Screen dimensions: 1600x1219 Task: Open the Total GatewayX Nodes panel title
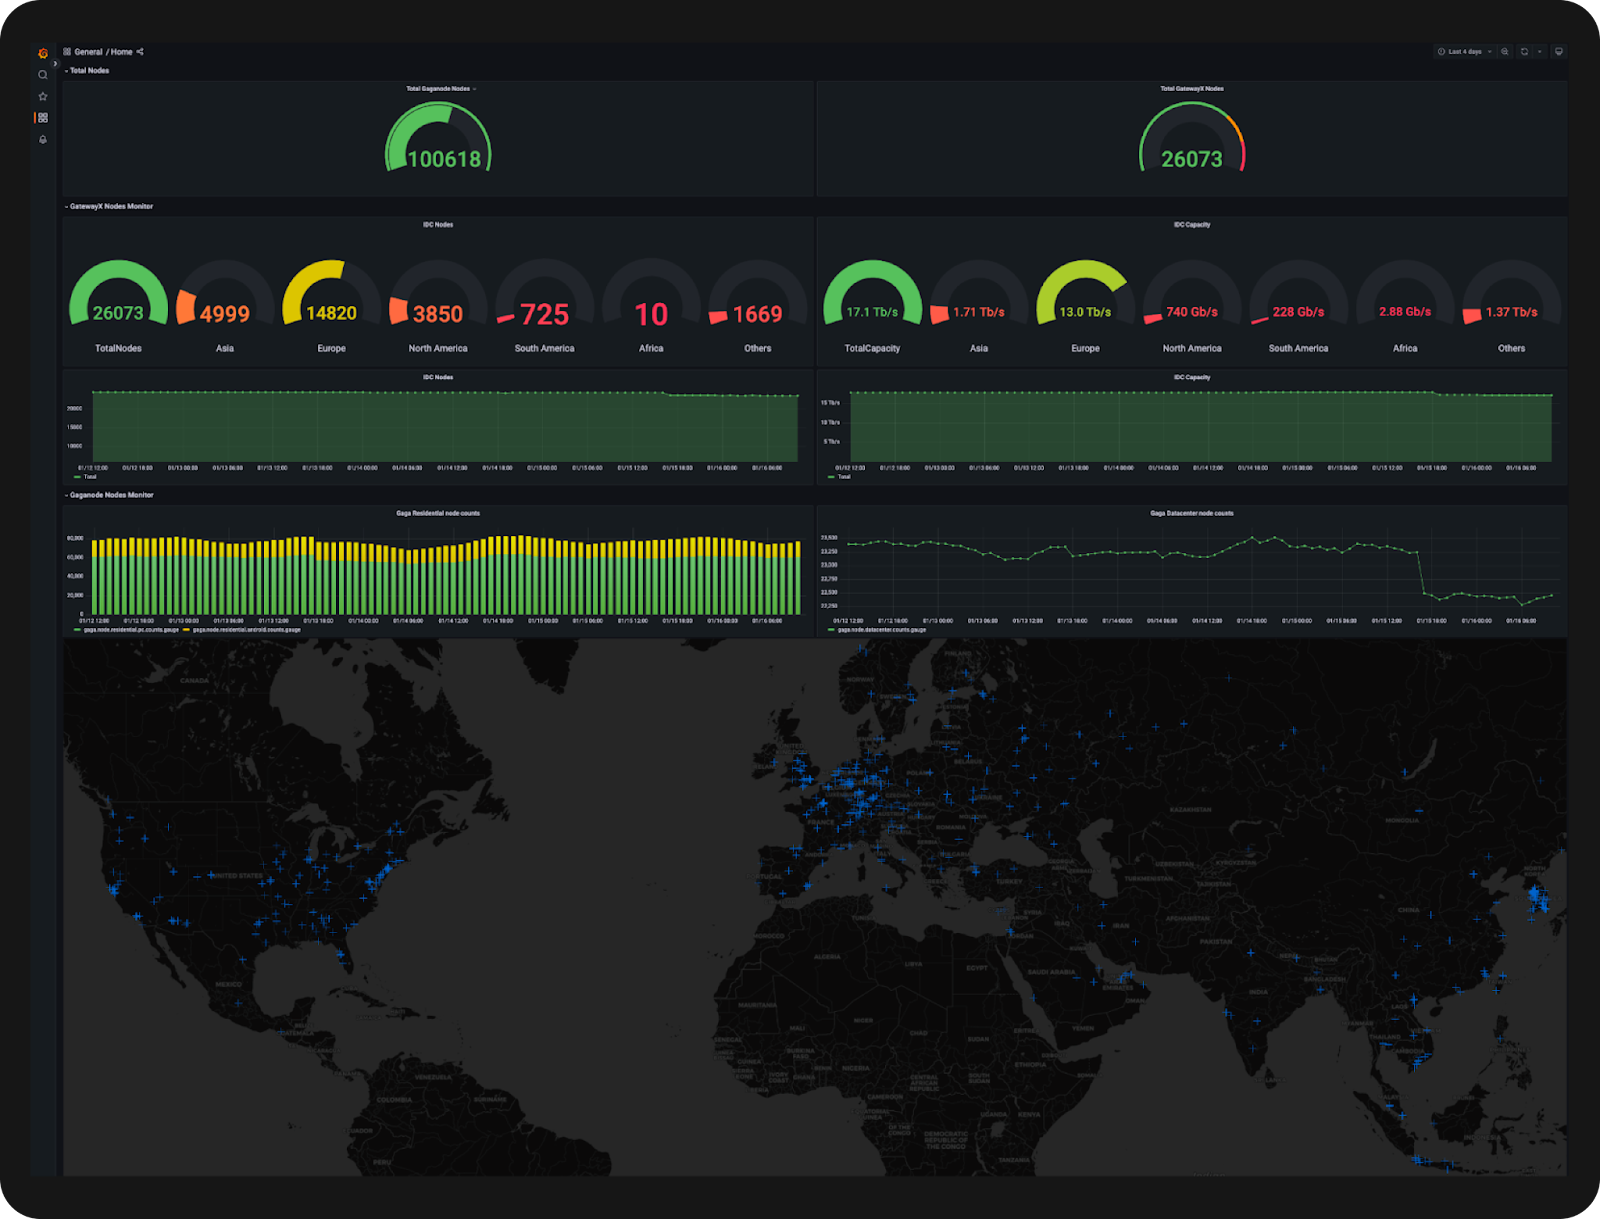[1191, 89]
